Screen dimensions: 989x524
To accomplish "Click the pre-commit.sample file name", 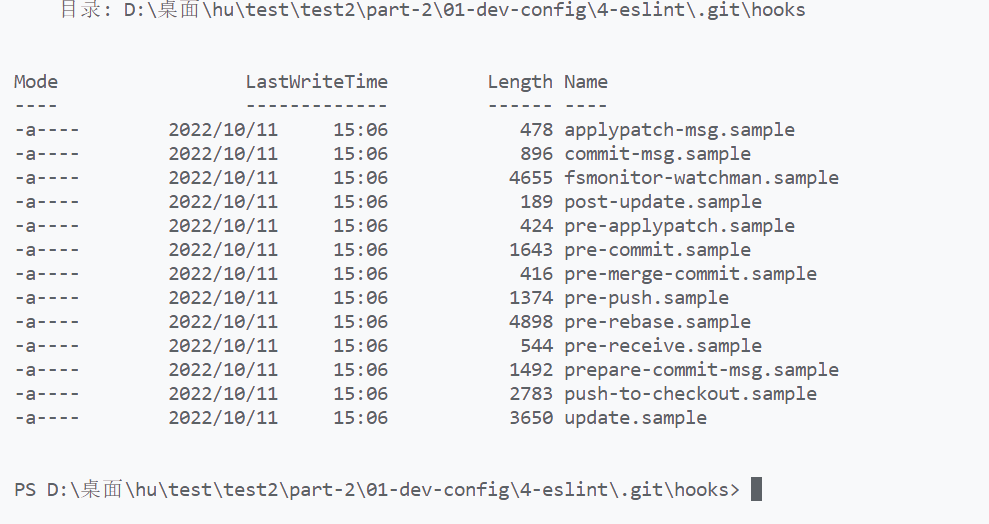I will pyautogui.click(x=657, y=250).
